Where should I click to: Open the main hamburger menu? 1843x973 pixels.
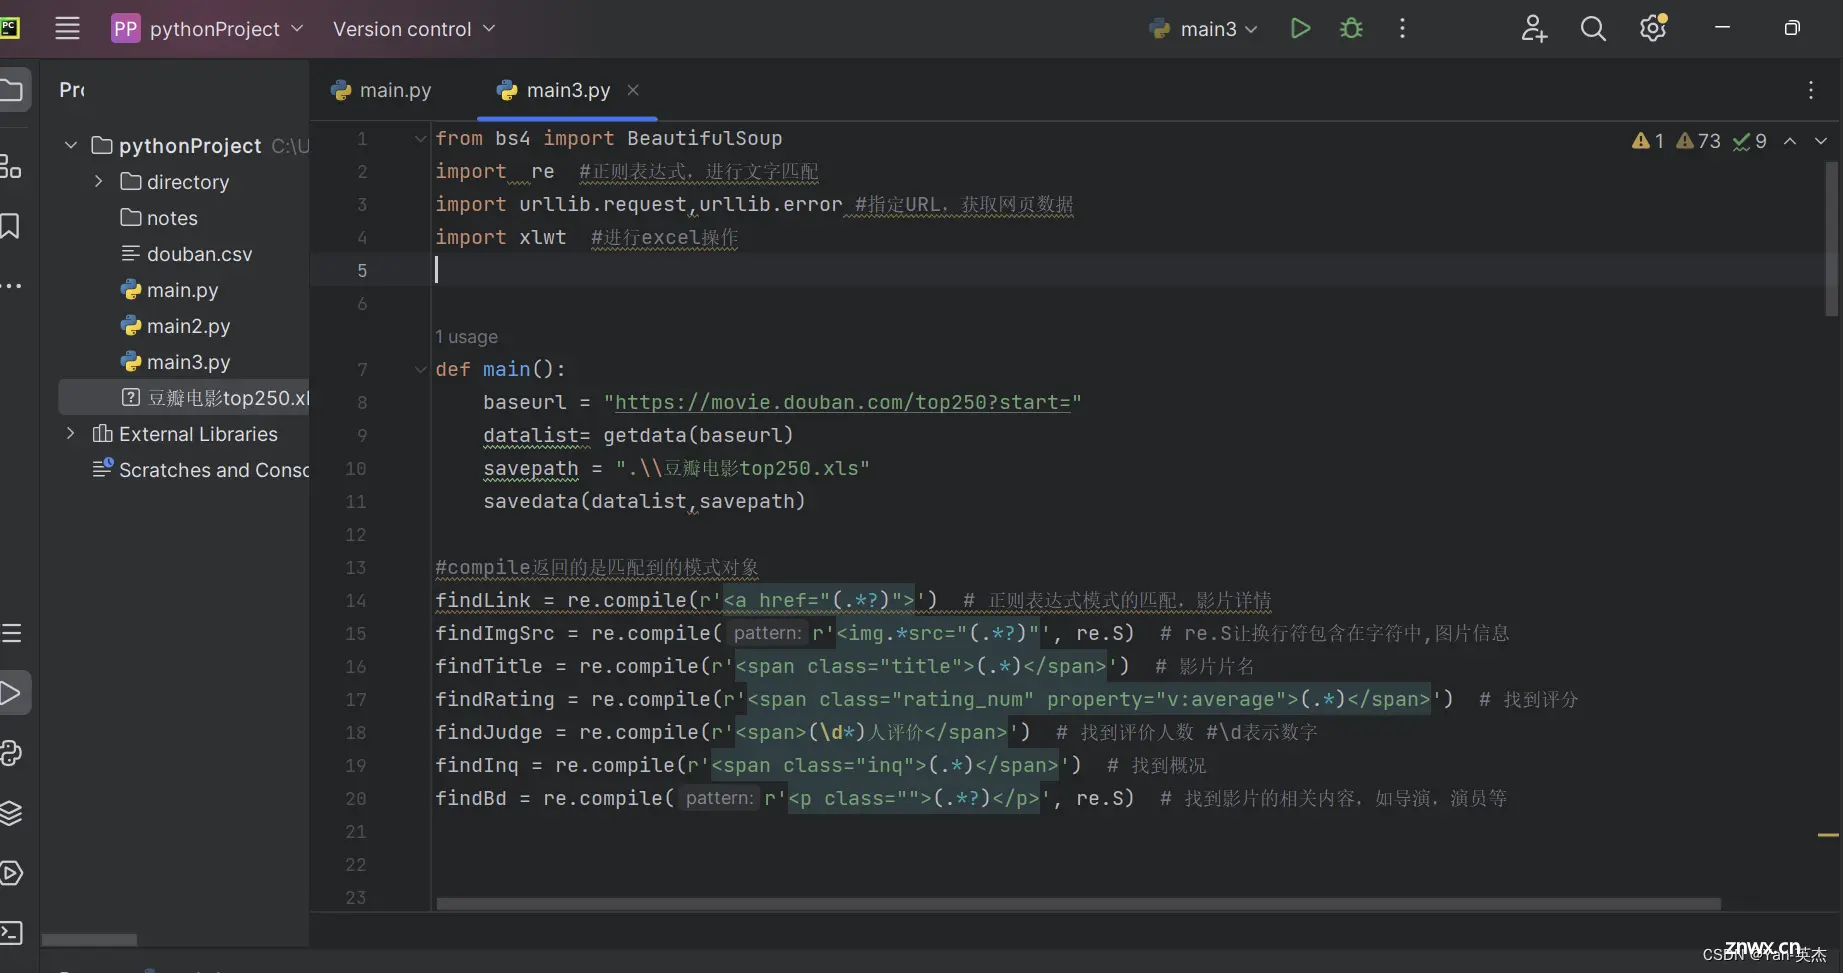point(67,28)
